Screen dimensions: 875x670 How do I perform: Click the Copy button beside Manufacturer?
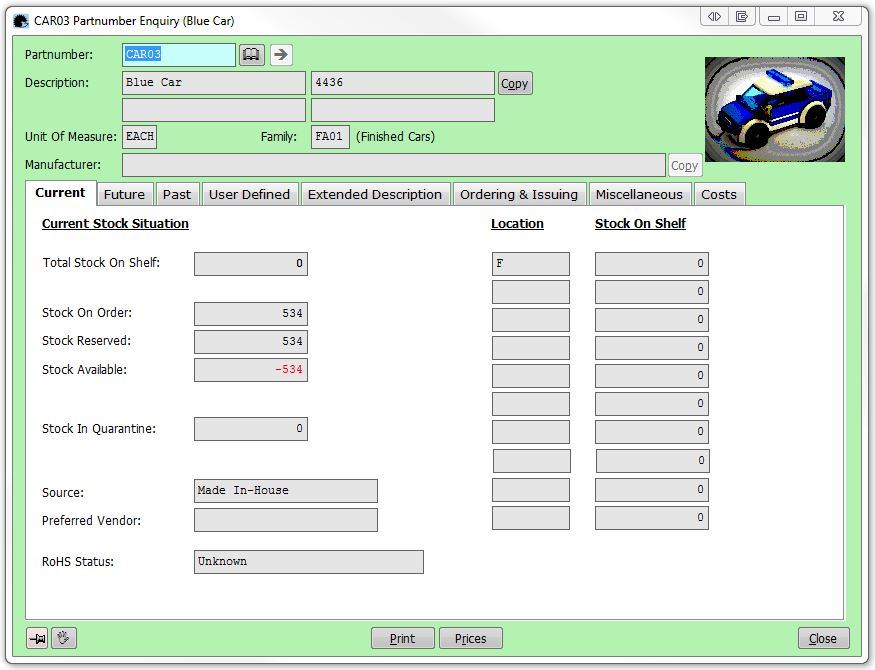point(684,166)
